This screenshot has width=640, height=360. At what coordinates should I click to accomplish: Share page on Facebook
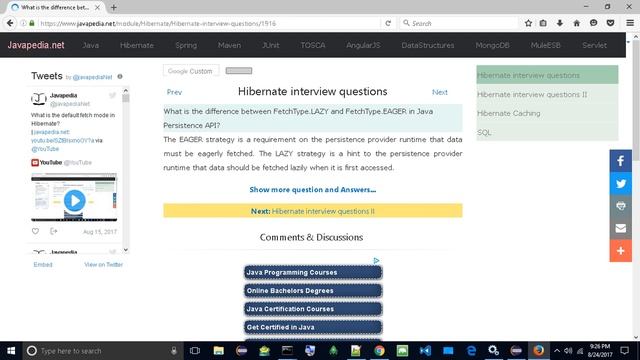pyautogui.click(x=621, y=161)
